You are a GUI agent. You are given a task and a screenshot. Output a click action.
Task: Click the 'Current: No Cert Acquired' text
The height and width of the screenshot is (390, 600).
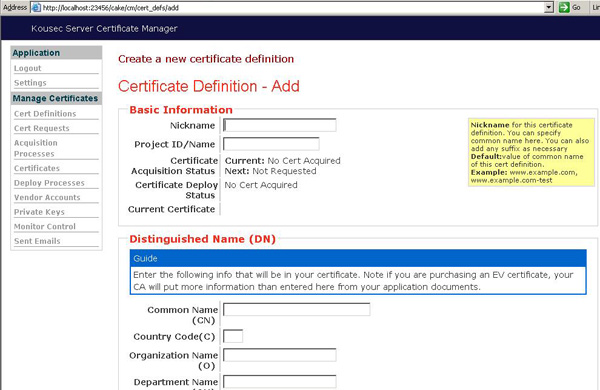(x=282, y=161)
